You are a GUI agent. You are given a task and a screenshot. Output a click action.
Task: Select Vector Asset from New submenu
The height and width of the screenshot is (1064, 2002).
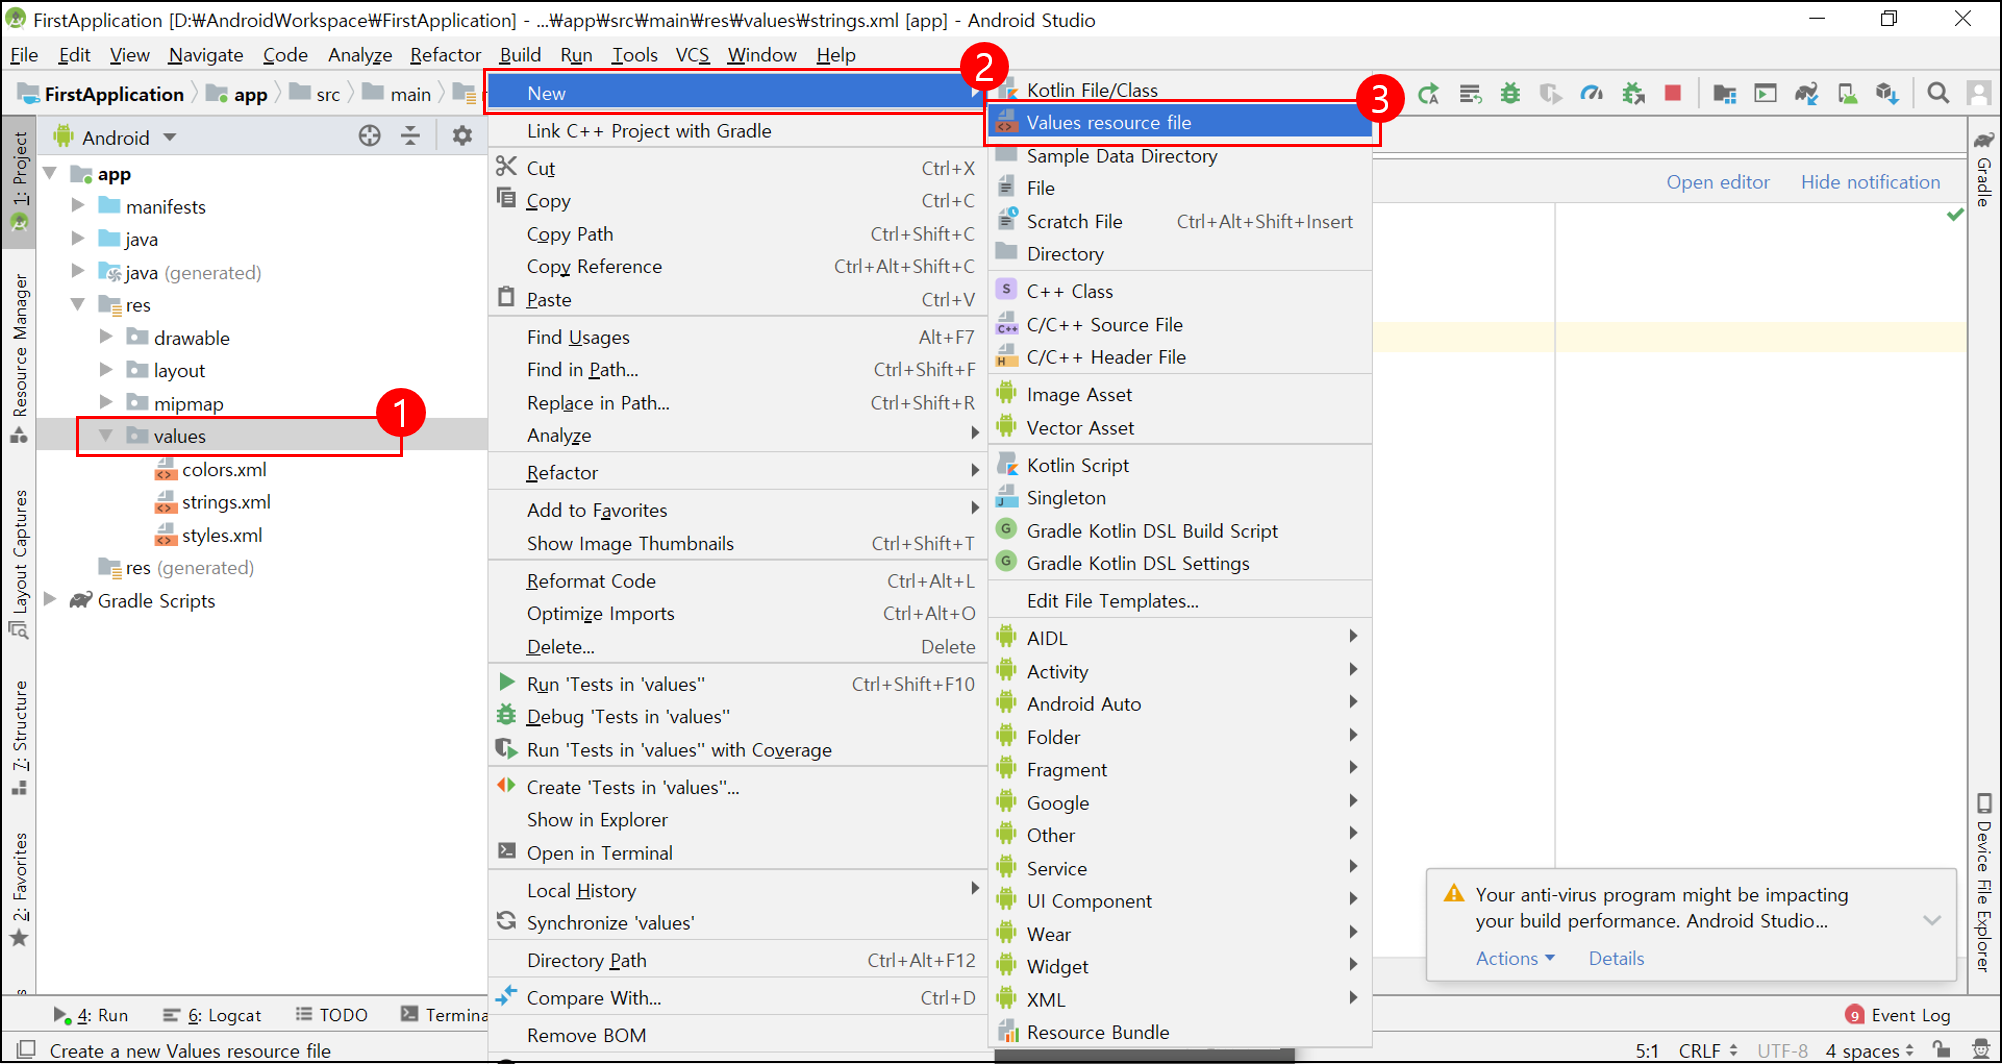click(1179, 428)
